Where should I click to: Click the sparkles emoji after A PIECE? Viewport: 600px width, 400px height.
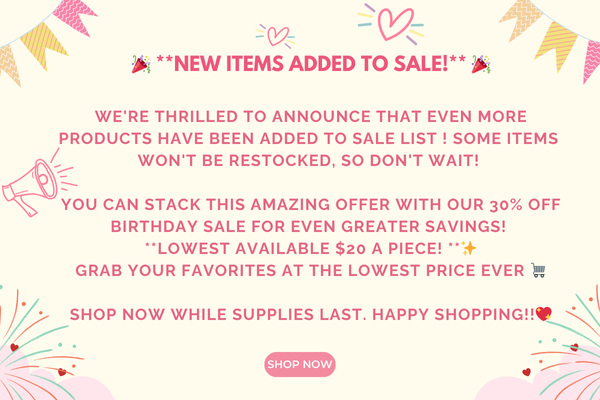point(469,248)
